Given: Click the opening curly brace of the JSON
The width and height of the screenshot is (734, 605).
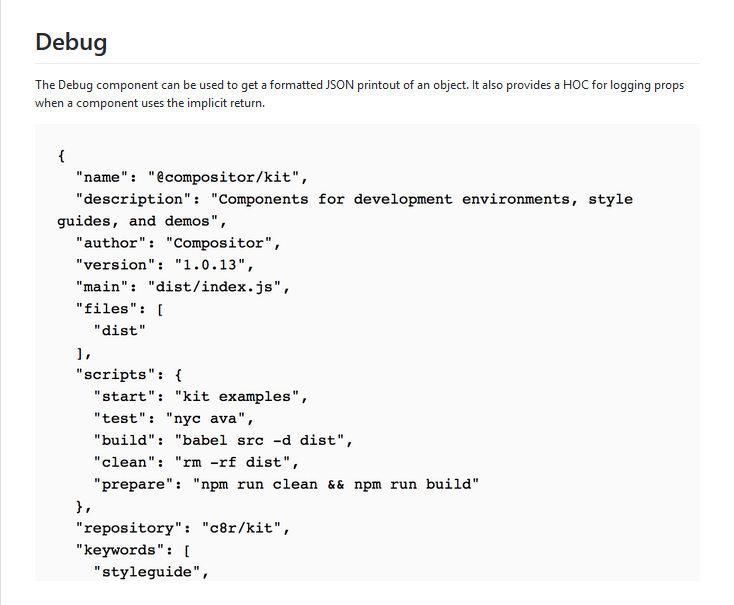Looking at the screenshot, I should [x=62, y=155].
